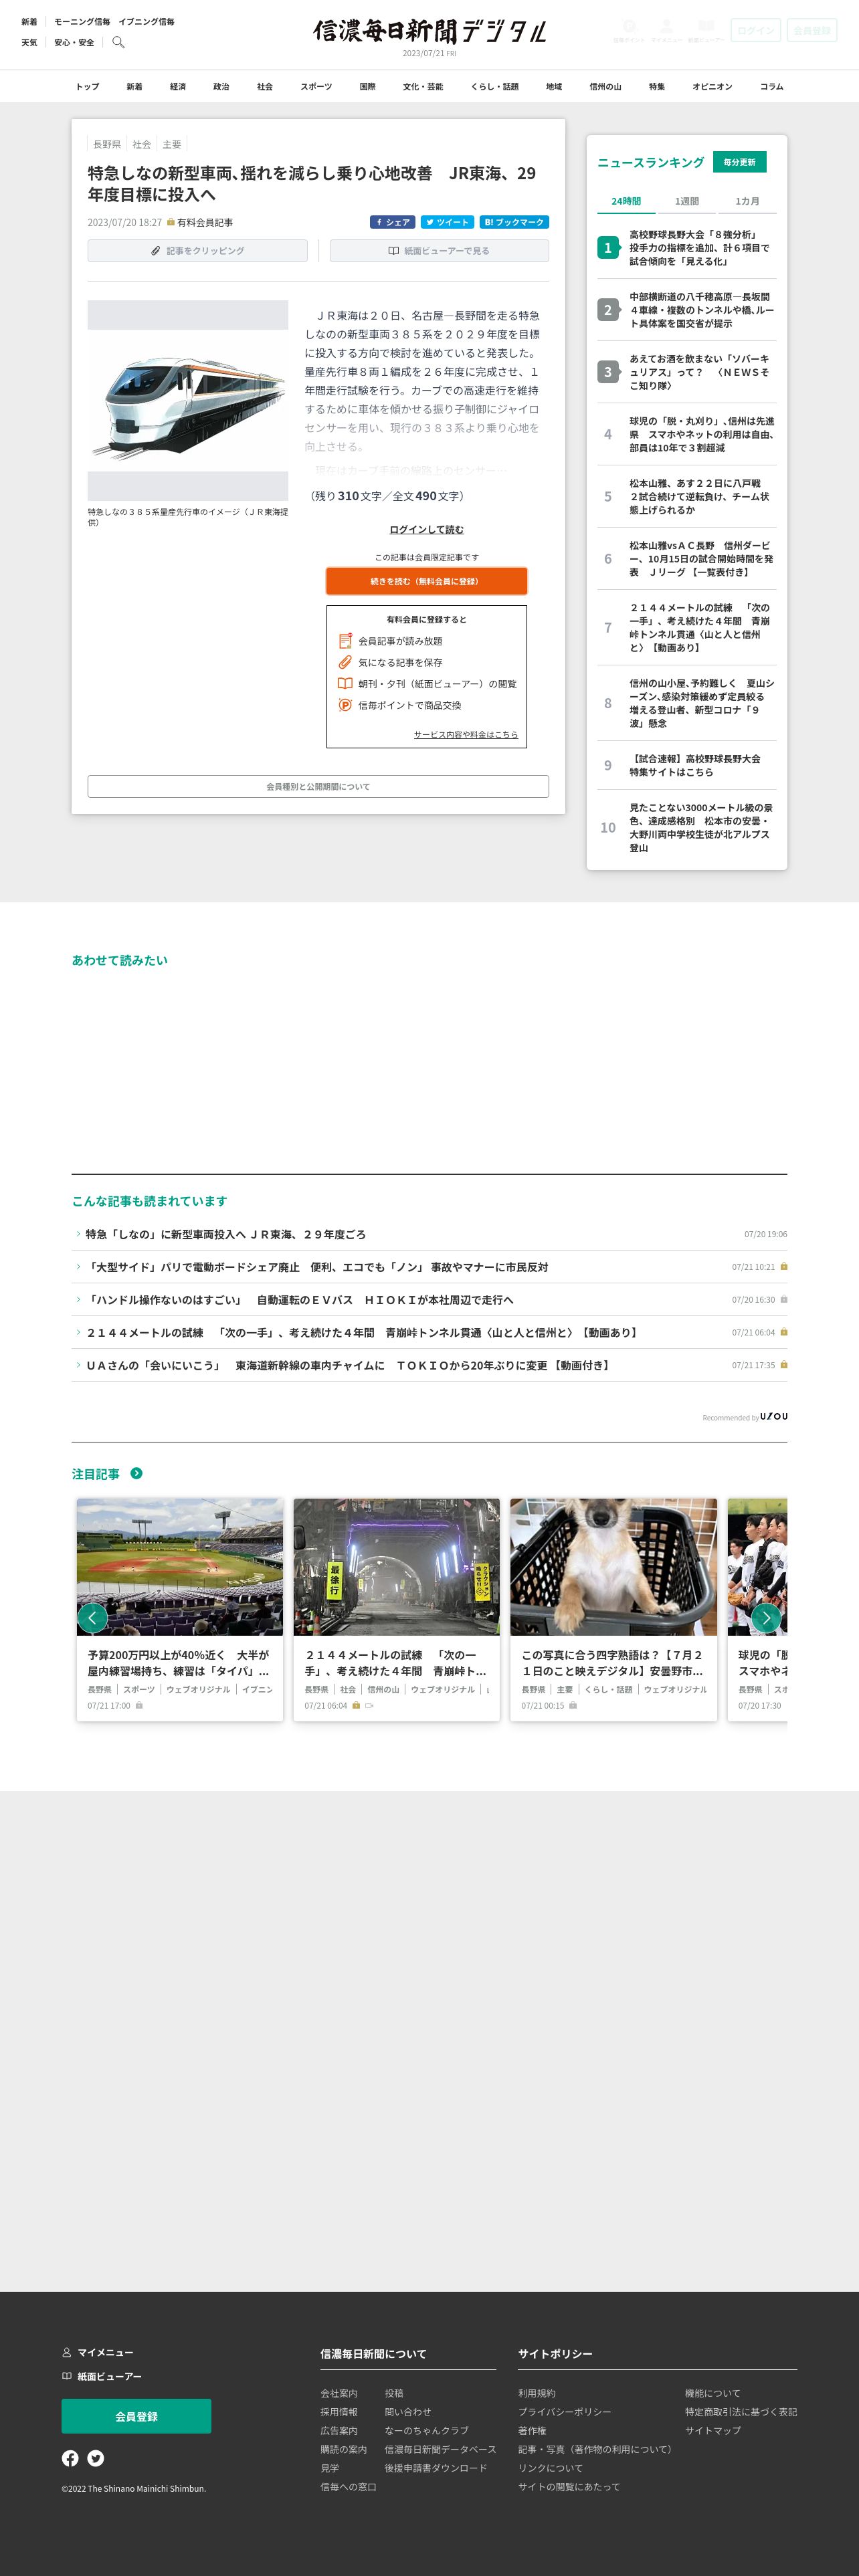859x2576 pixels.
Task: Click footer マイメニュー person icon
Action: point(67,2352)
